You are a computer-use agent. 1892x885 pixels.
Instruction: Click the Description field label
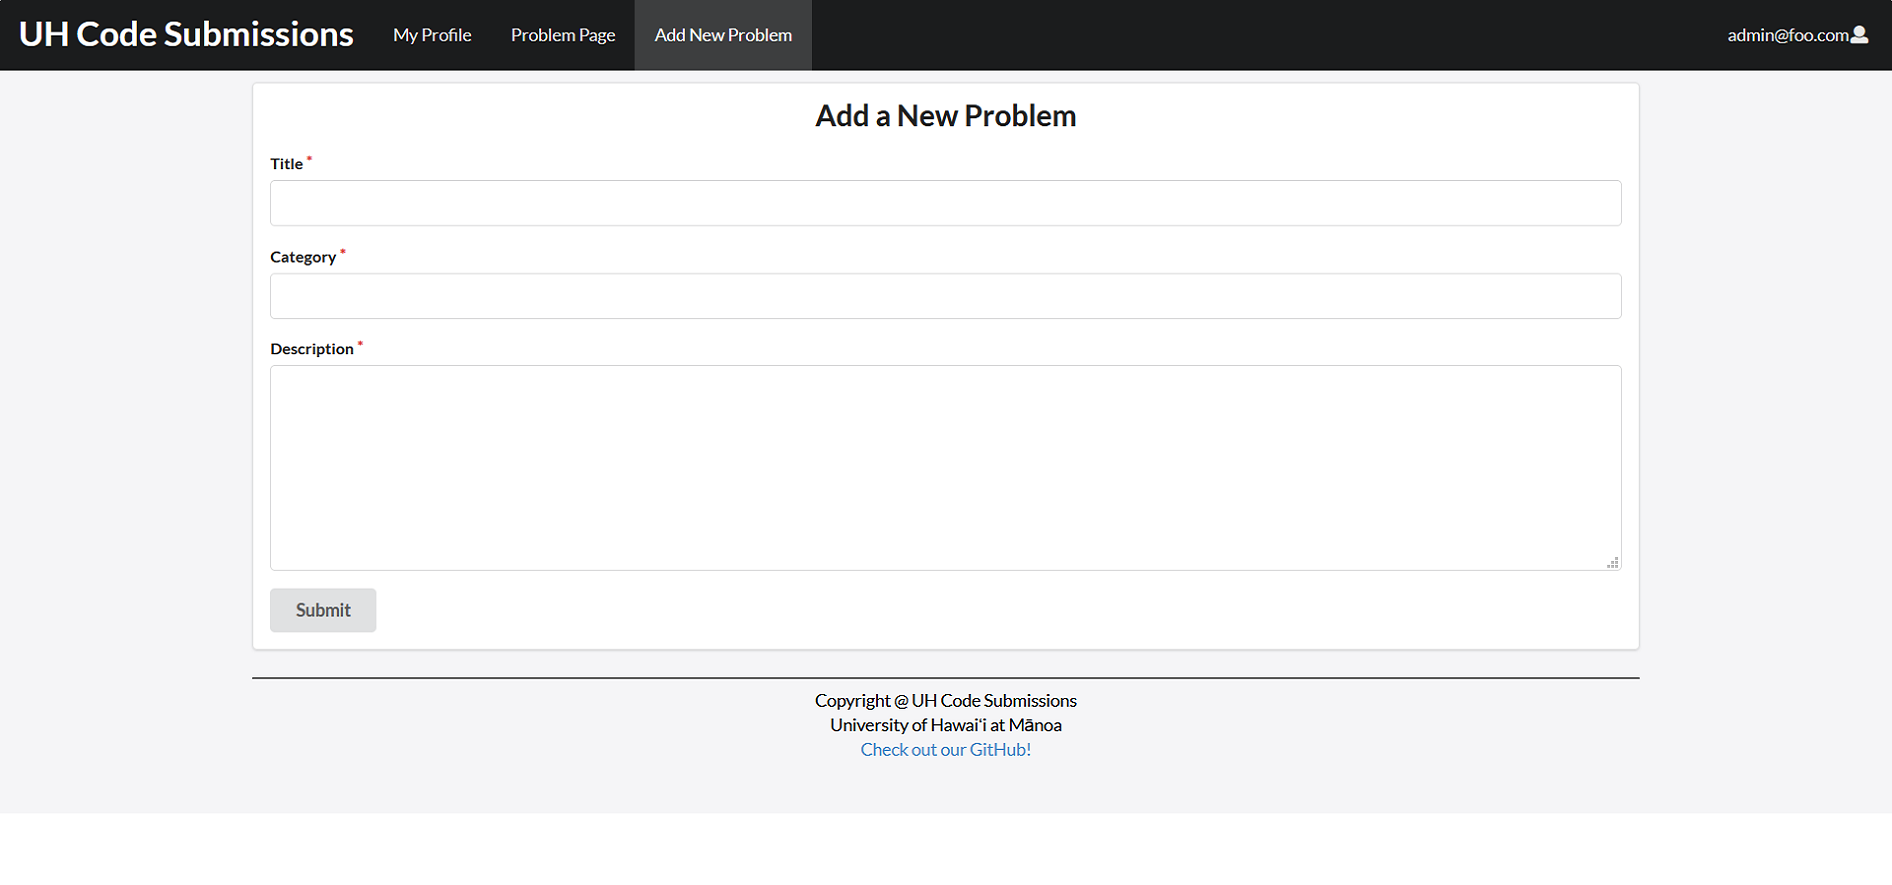(x=312, y=349)
